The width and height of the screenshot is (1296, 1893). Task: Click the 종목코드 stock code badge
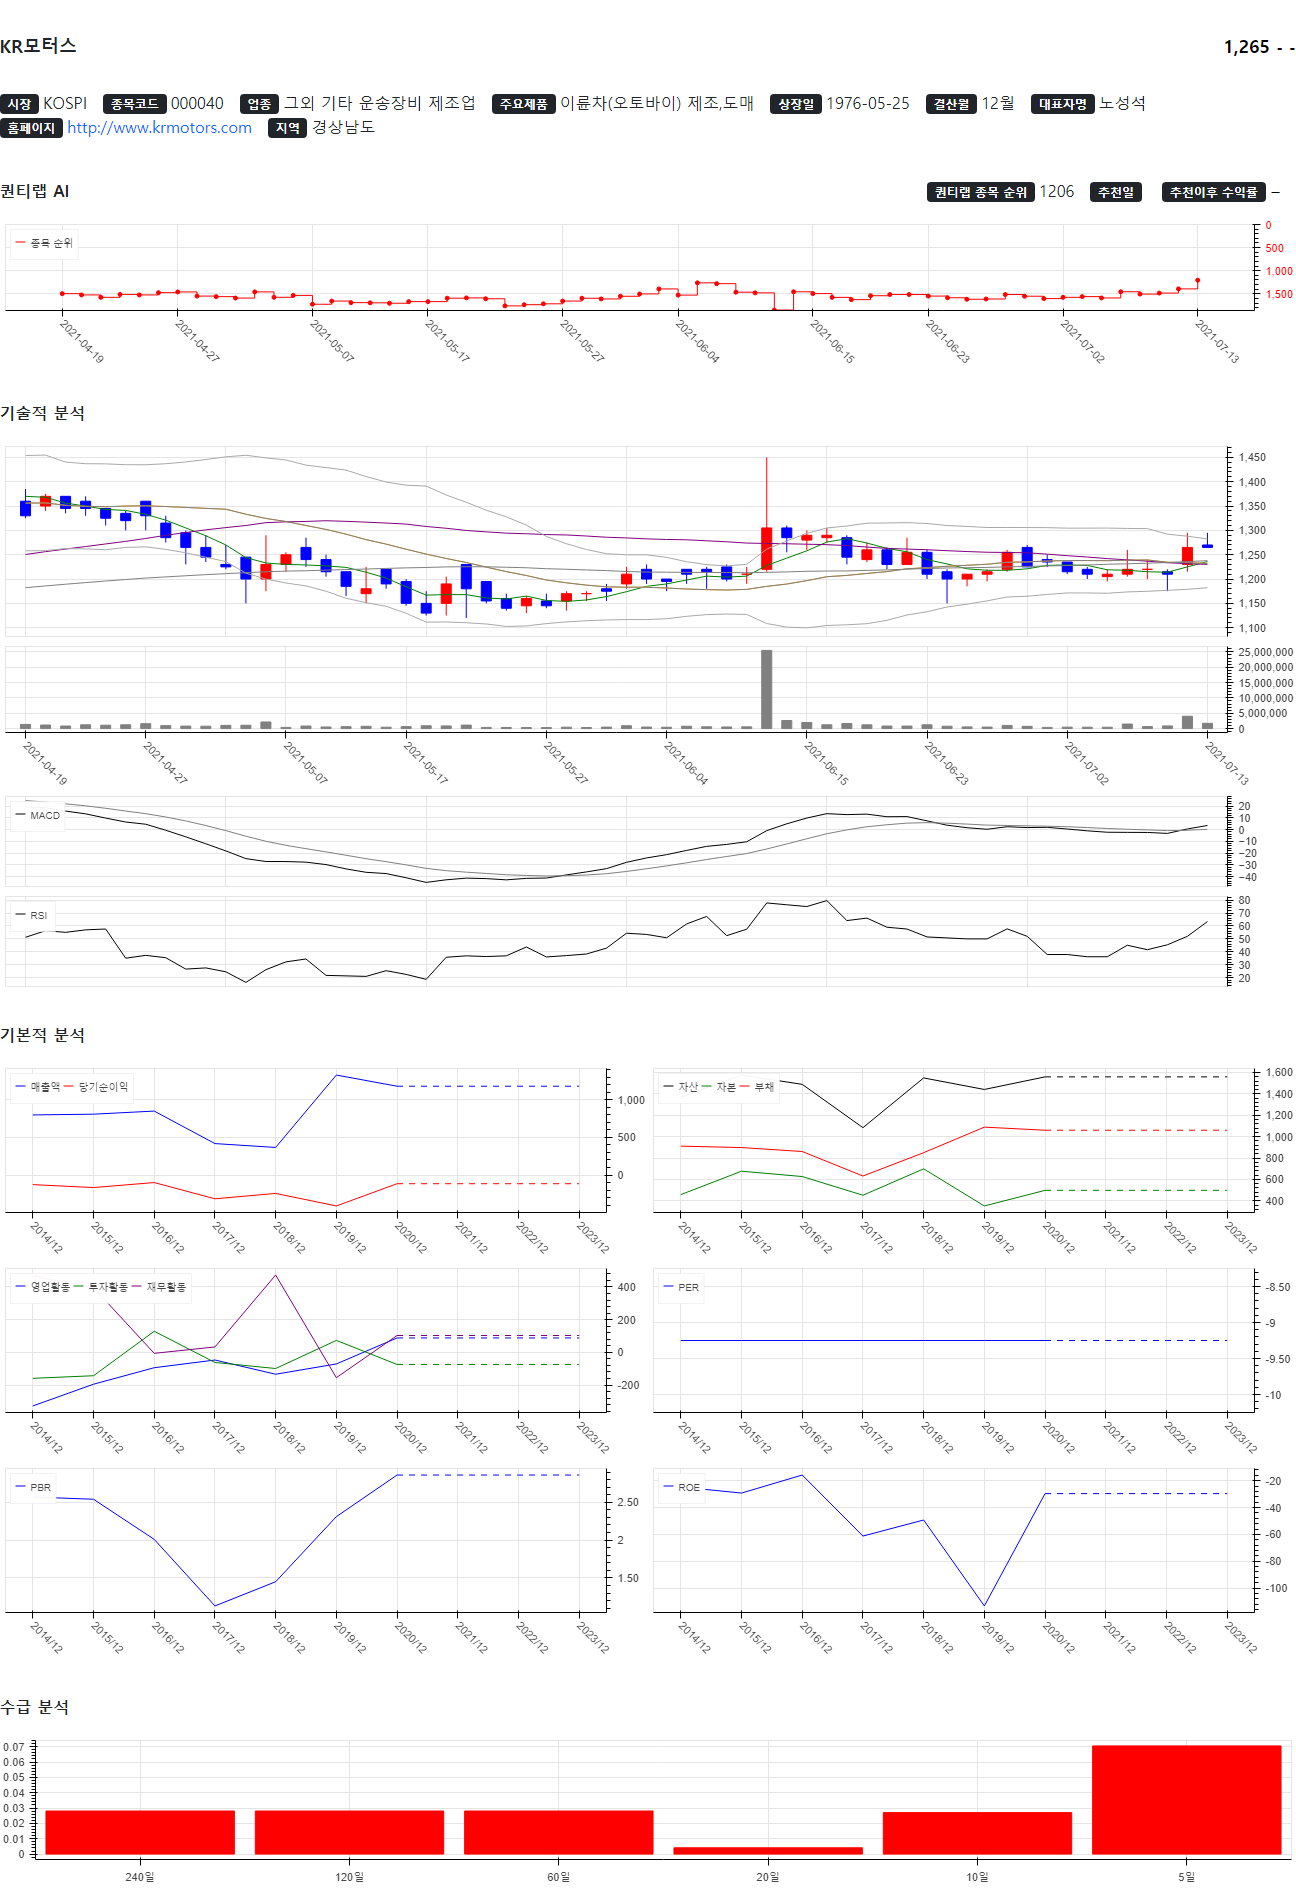coord(134,104)
